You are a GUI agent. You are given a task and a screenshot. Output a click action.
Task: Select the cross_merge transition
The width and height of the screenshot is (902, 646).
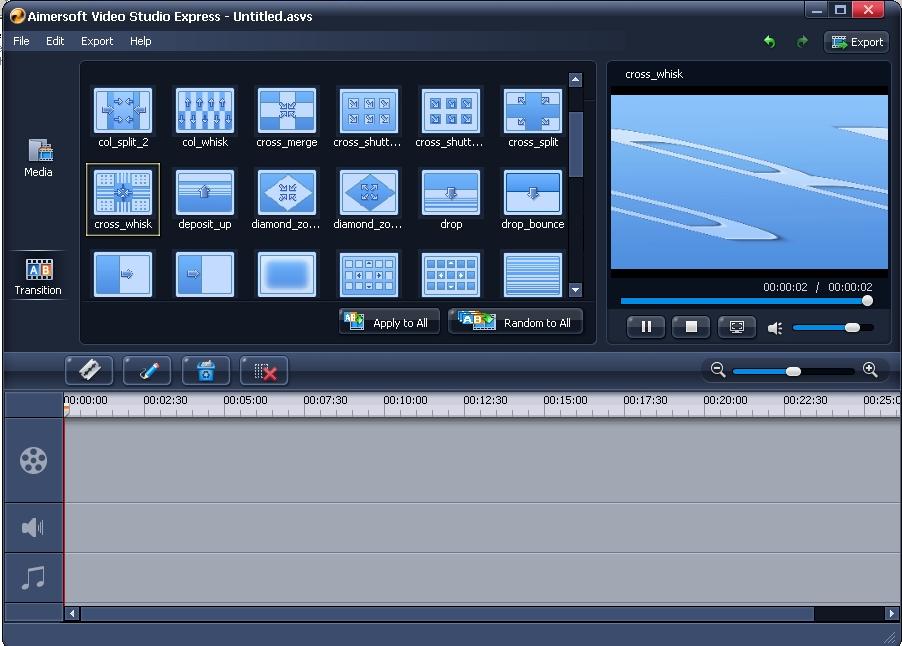286,117
